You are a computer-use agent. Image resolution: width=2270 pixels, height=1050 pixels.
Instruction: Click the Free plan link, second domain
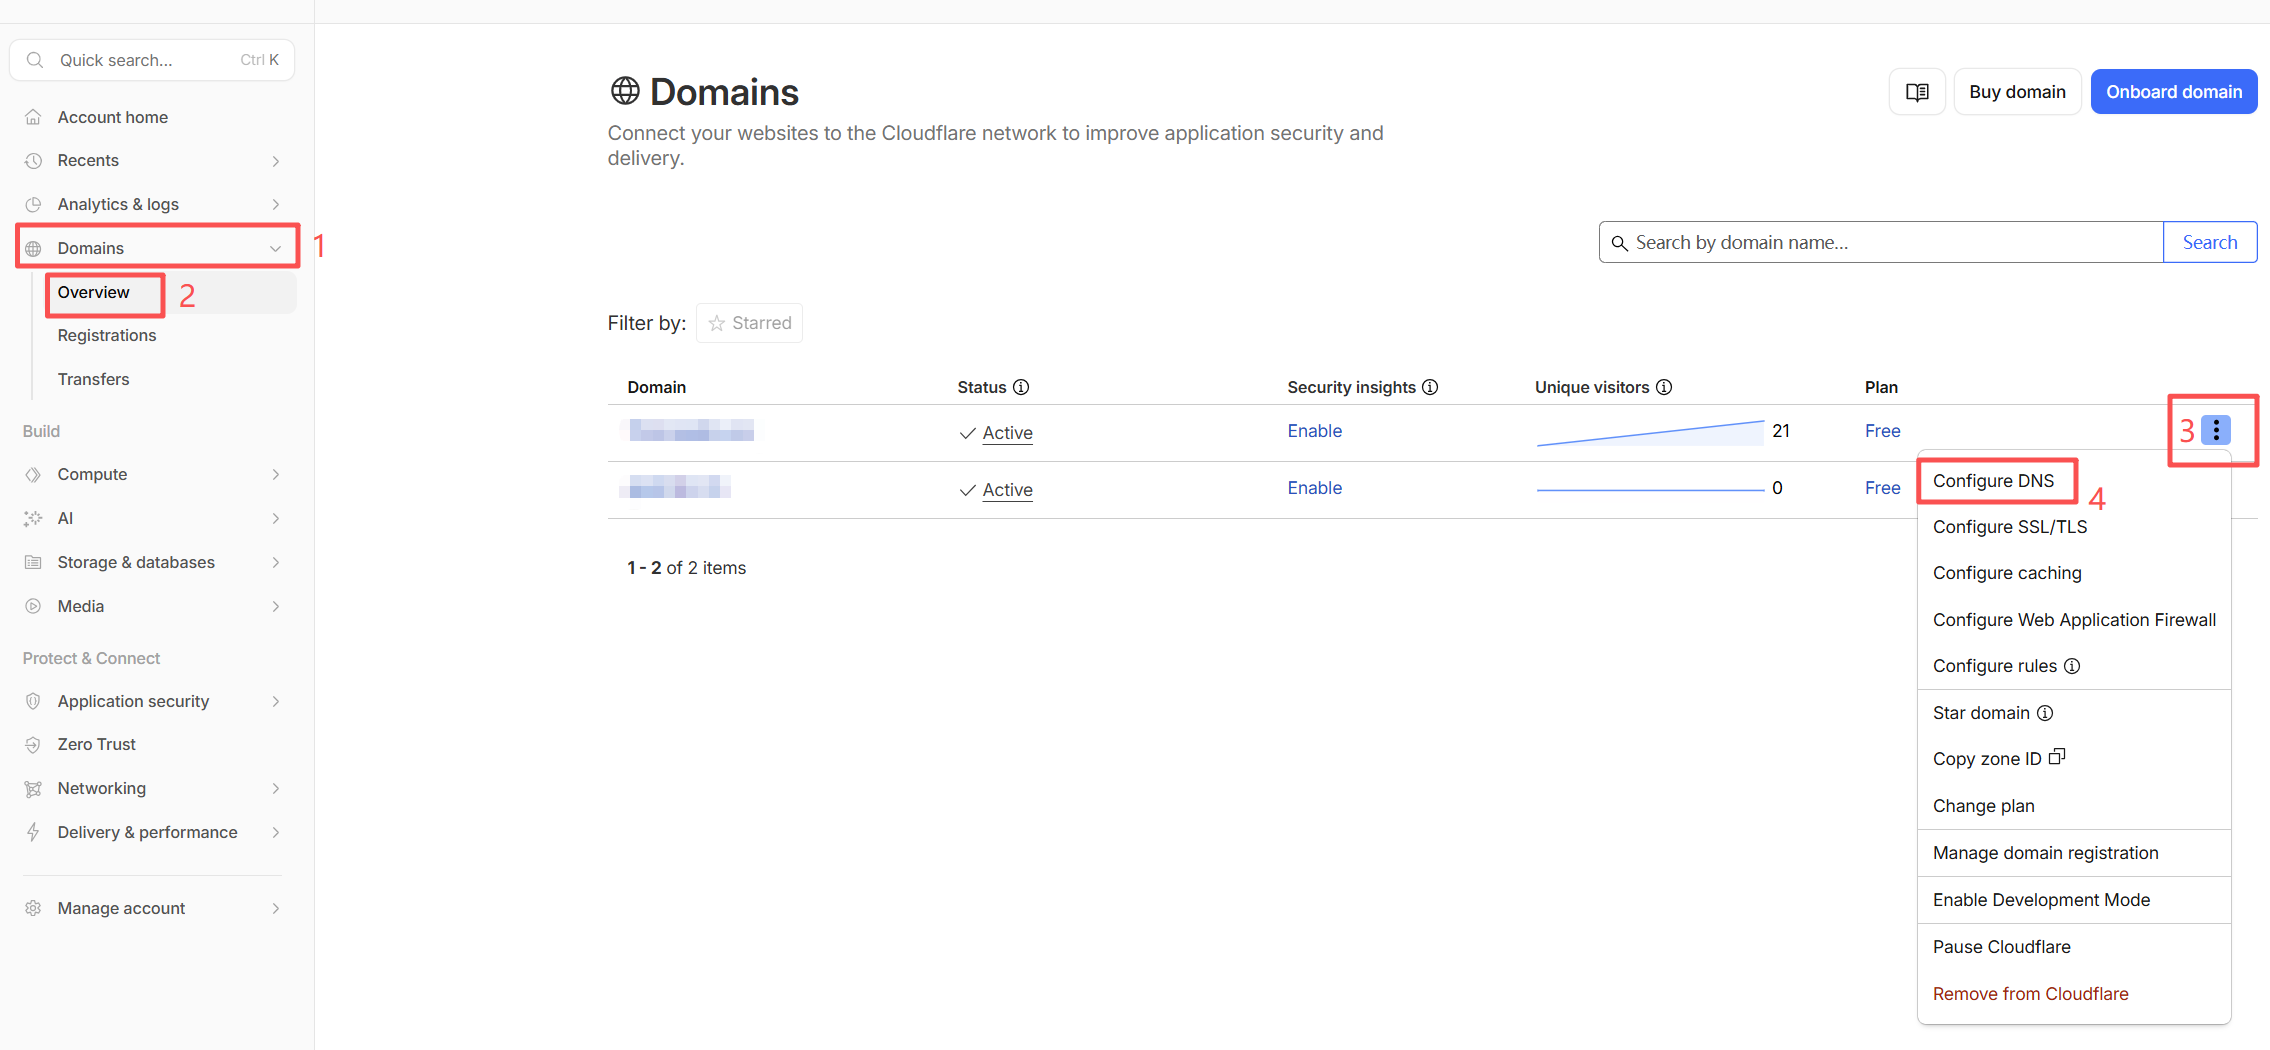point(1882,488)
